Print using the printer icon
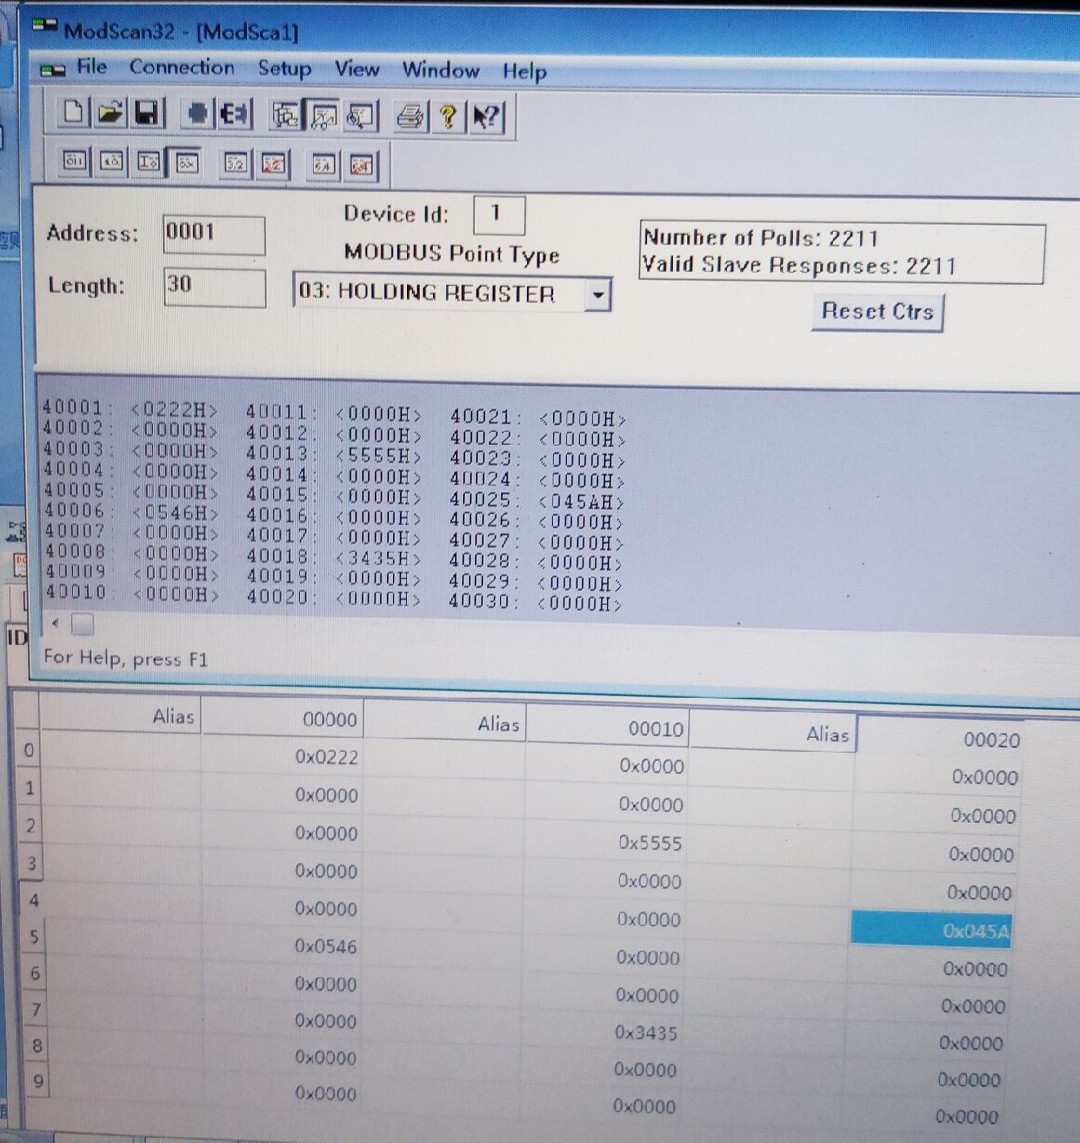 pyautogui.click(x=410, y=117)
